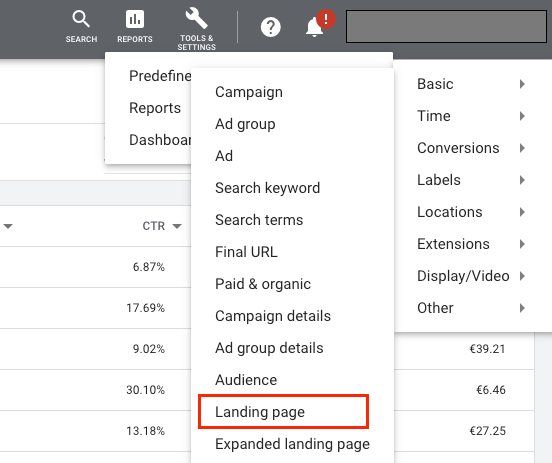Expand the Other submenu
This screenshot has width=552, height=463.
tap(472, 308)
